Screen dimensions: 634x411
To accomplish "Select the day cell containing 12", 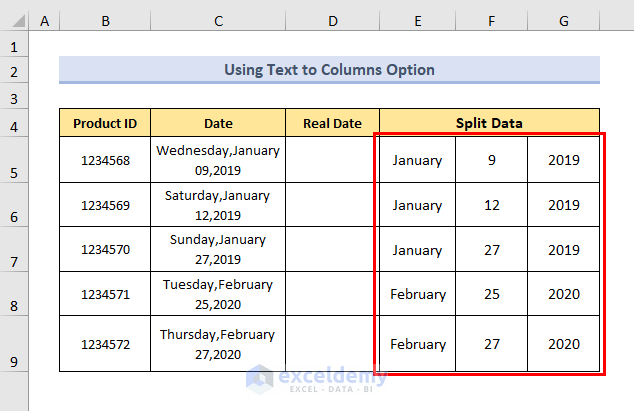I will click(491, 205).
